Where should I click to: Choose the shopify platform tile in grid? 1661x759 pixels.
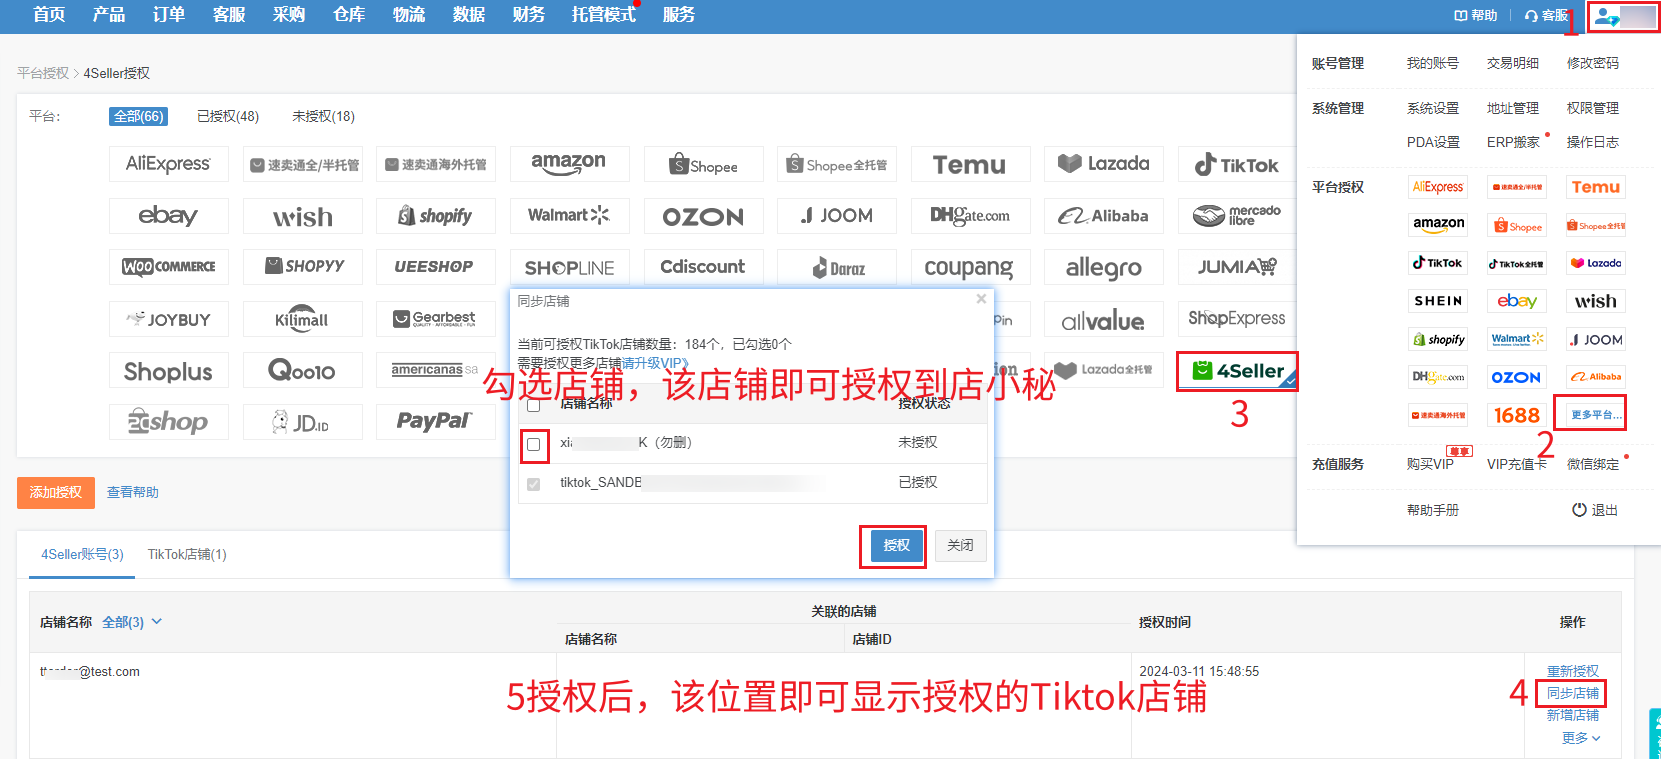coord(435,216)
